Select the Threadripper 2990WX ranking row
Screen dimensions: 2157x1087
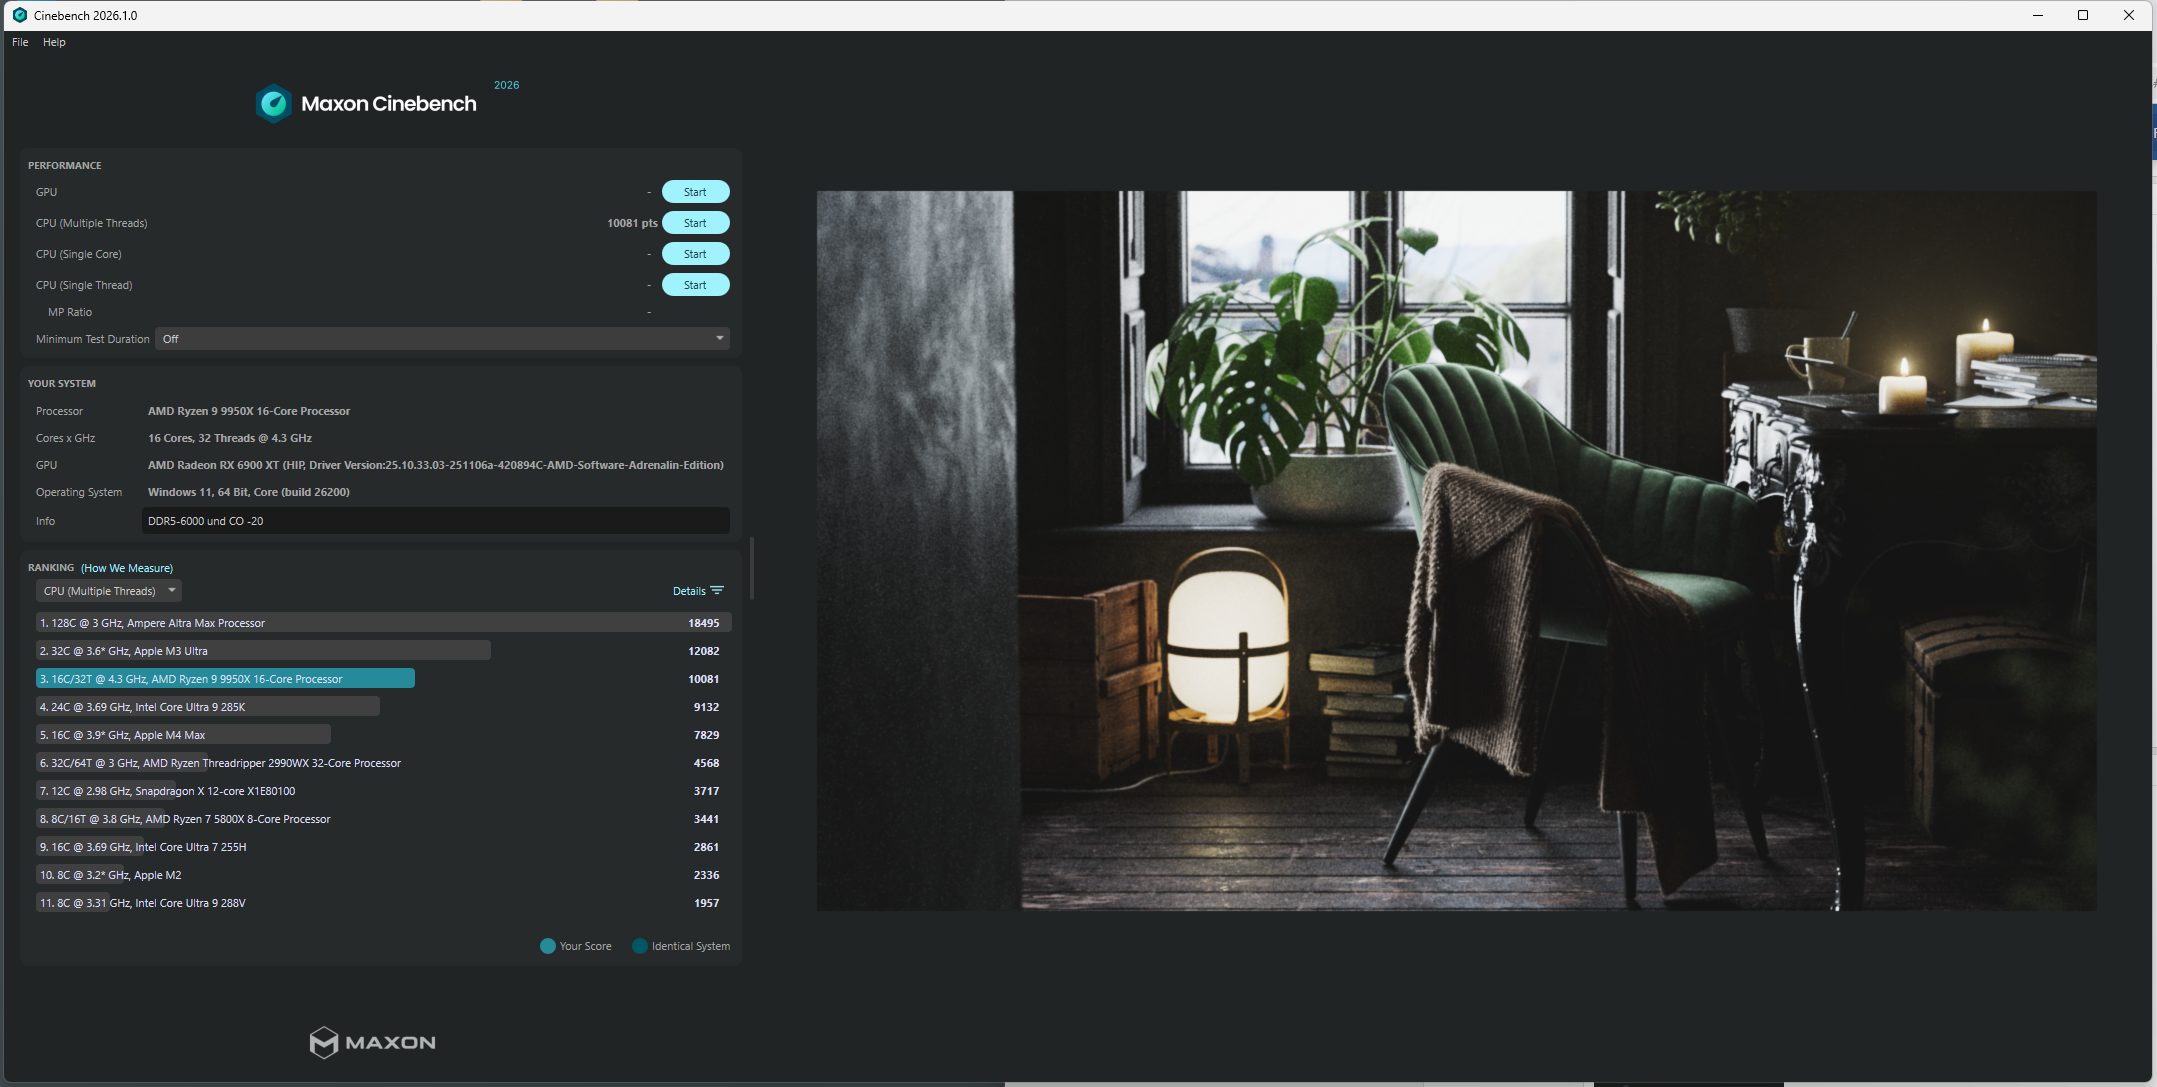coord(384,763)
